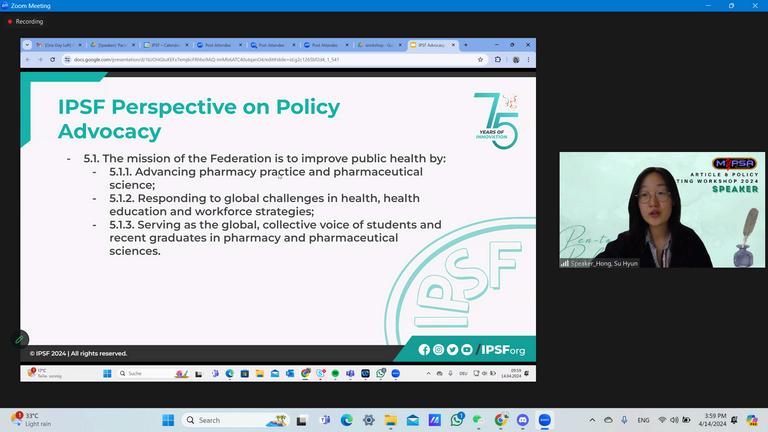The height and width of the screenshot is (432, 768).
Task: Expand the hidden system tray icons
Action: point(592,420)
